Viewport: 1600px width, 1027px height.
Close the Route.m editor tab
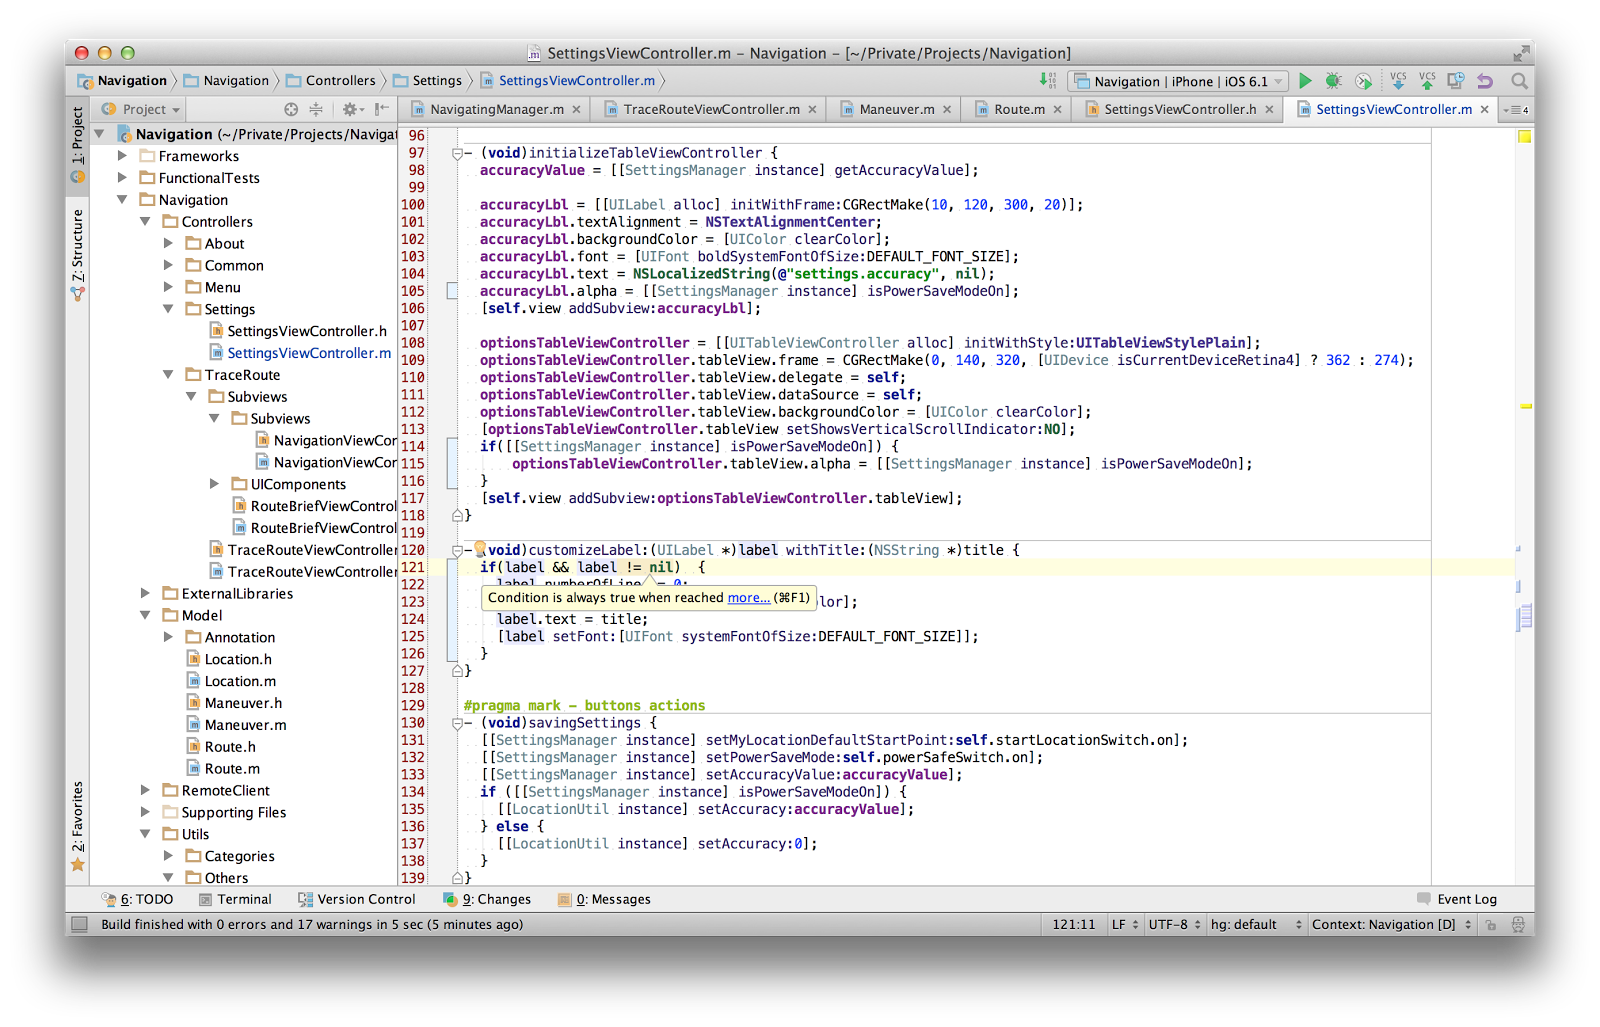pos(1057,110)
